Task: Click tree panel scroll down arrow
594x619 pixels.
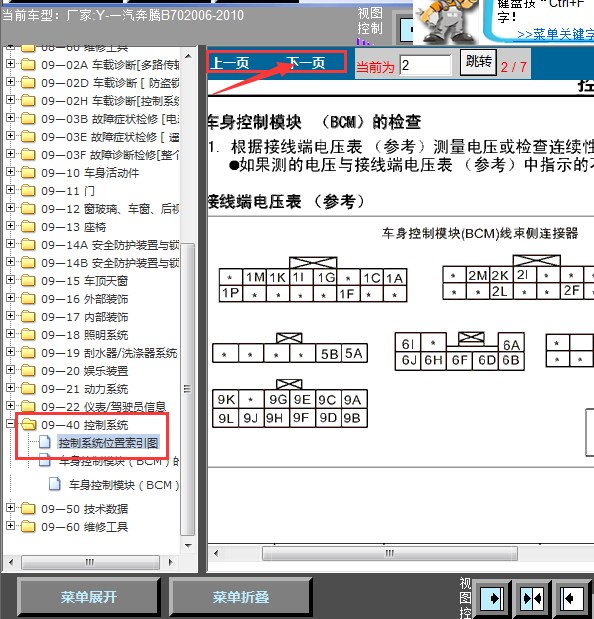Action: (x=188, y=546)
